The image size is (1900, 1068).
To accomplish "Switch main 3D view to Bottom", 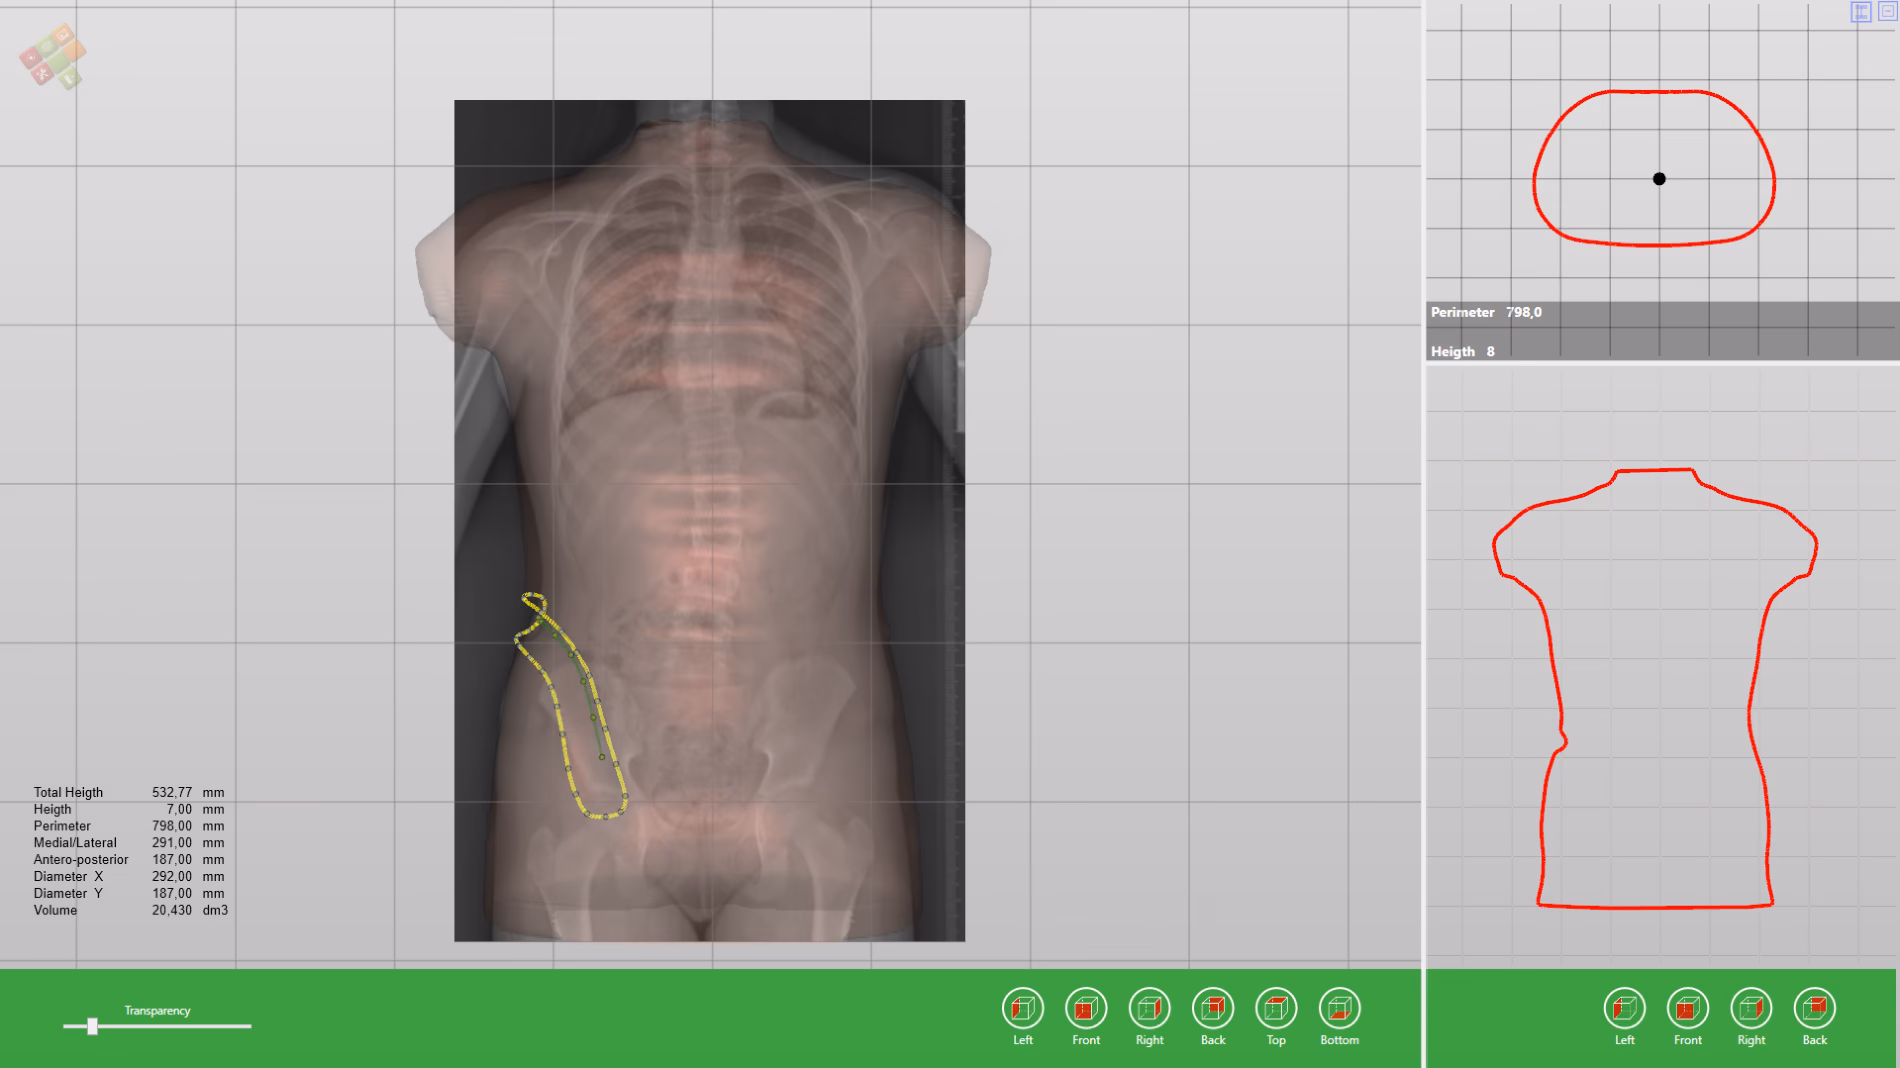I will click(1339, 1008).
